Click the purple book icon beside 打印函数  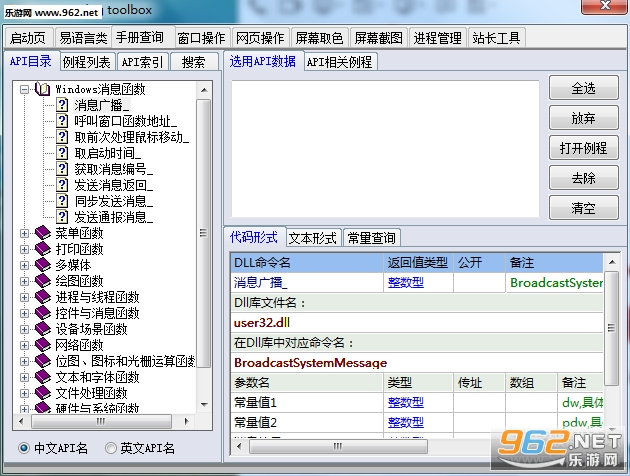[x=43, y=249]
